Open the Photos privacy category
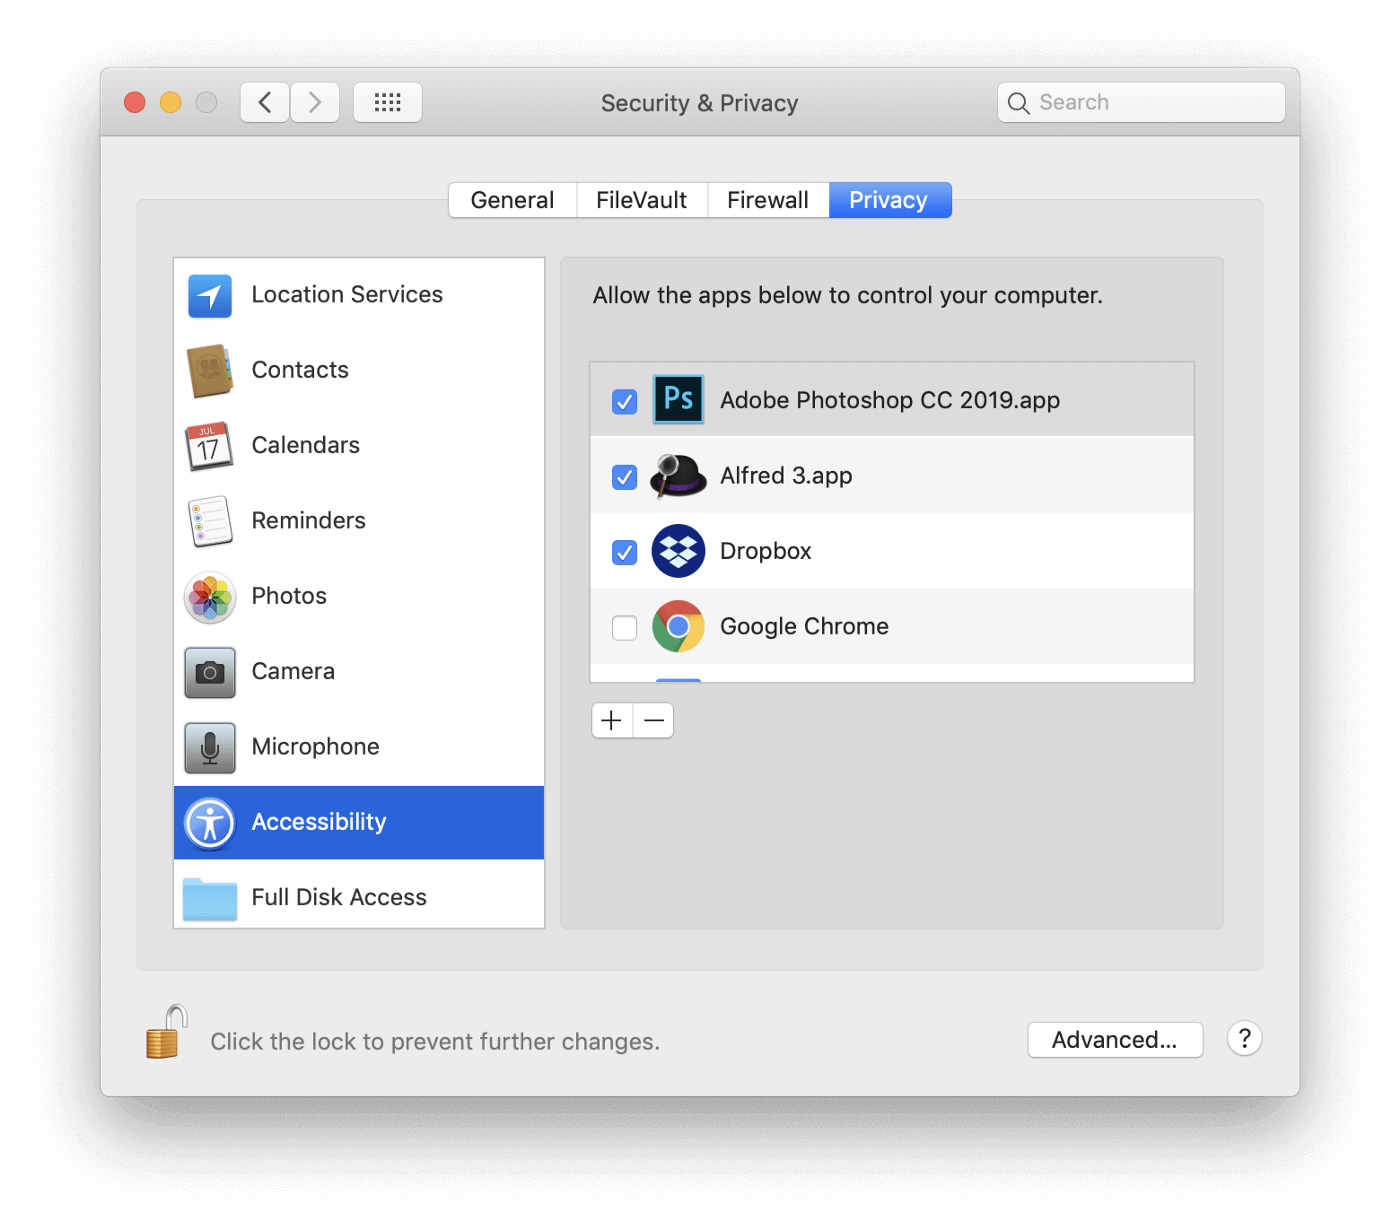The height and width of the screenshot is (1229, 1400). [x=289, y=596]
